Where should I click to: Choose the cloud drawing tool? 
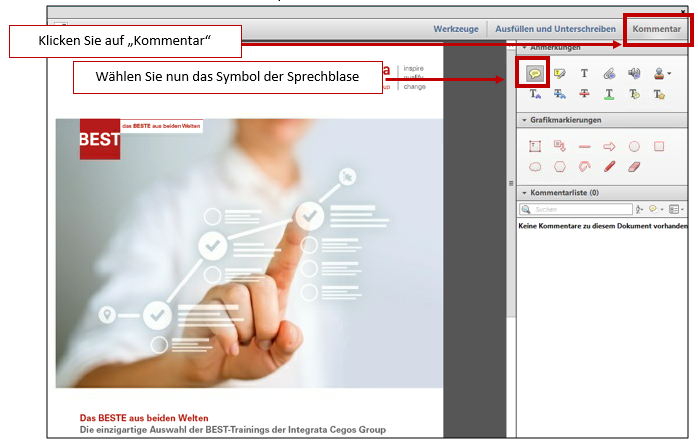point(535,167)
